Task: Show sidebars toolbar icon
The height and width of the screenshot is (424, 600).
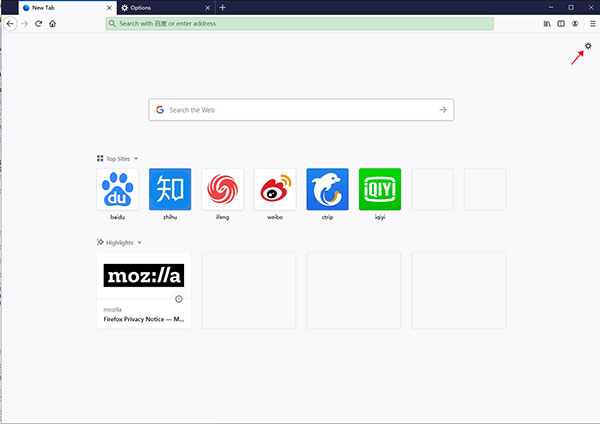Action: pos(561,24)
